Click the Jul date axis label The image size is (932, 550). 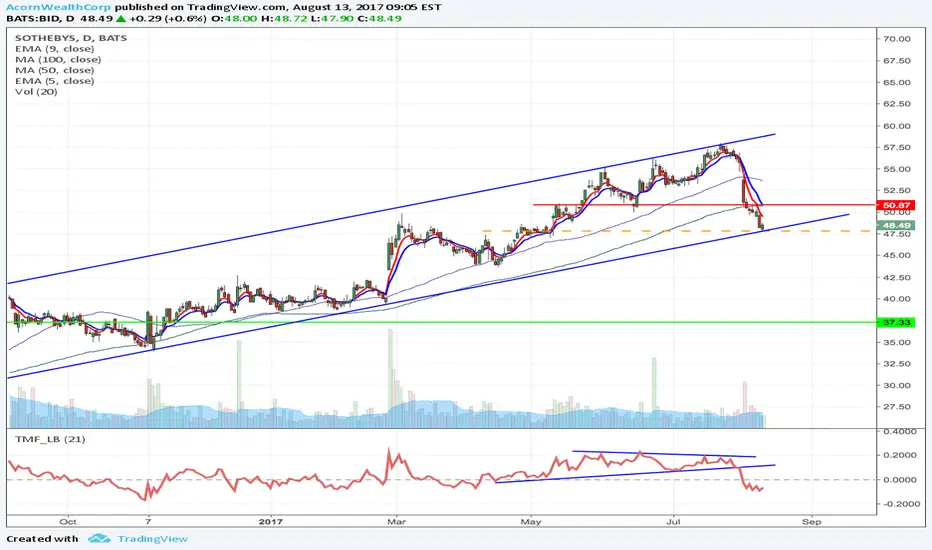(673, 521)
